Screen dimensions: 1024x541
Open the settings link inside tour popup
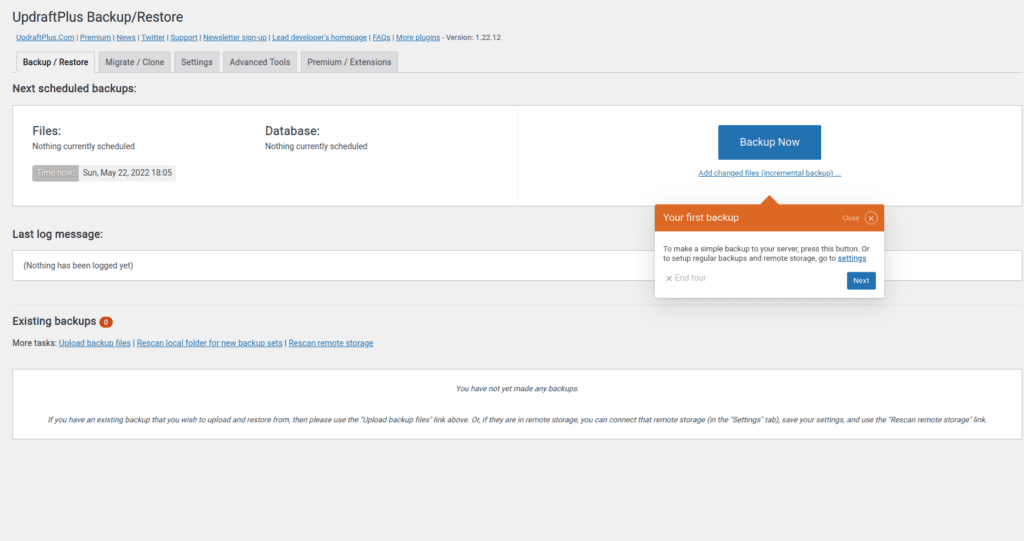click(852, 258)
